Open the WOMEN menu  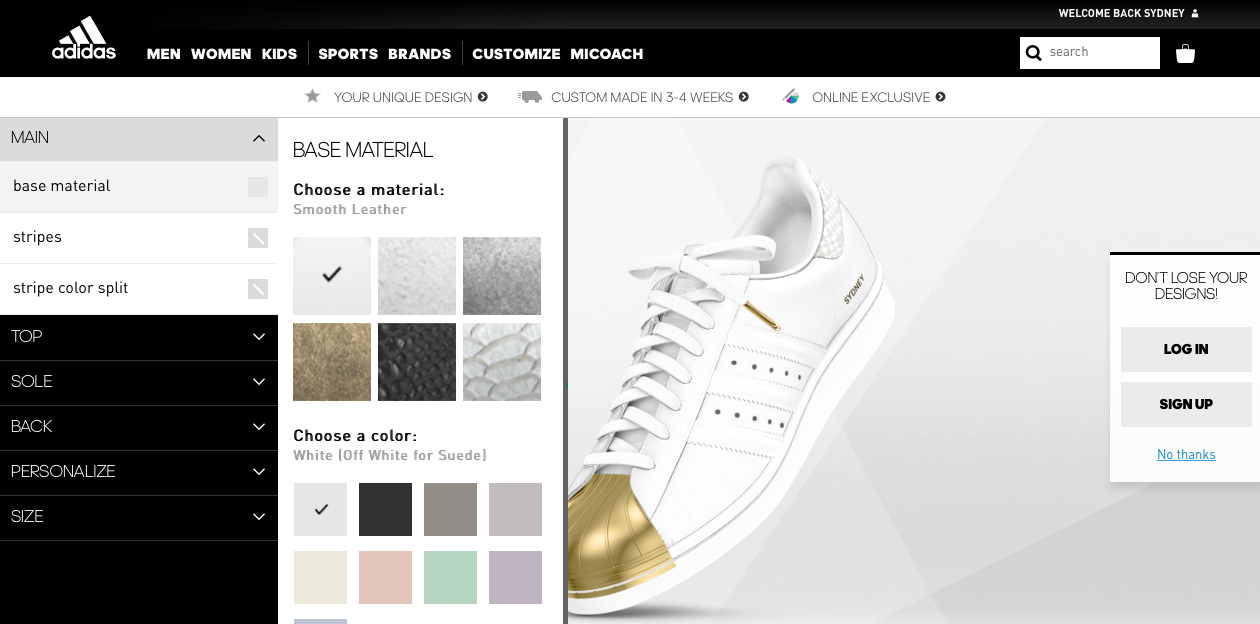pos(221,54)
